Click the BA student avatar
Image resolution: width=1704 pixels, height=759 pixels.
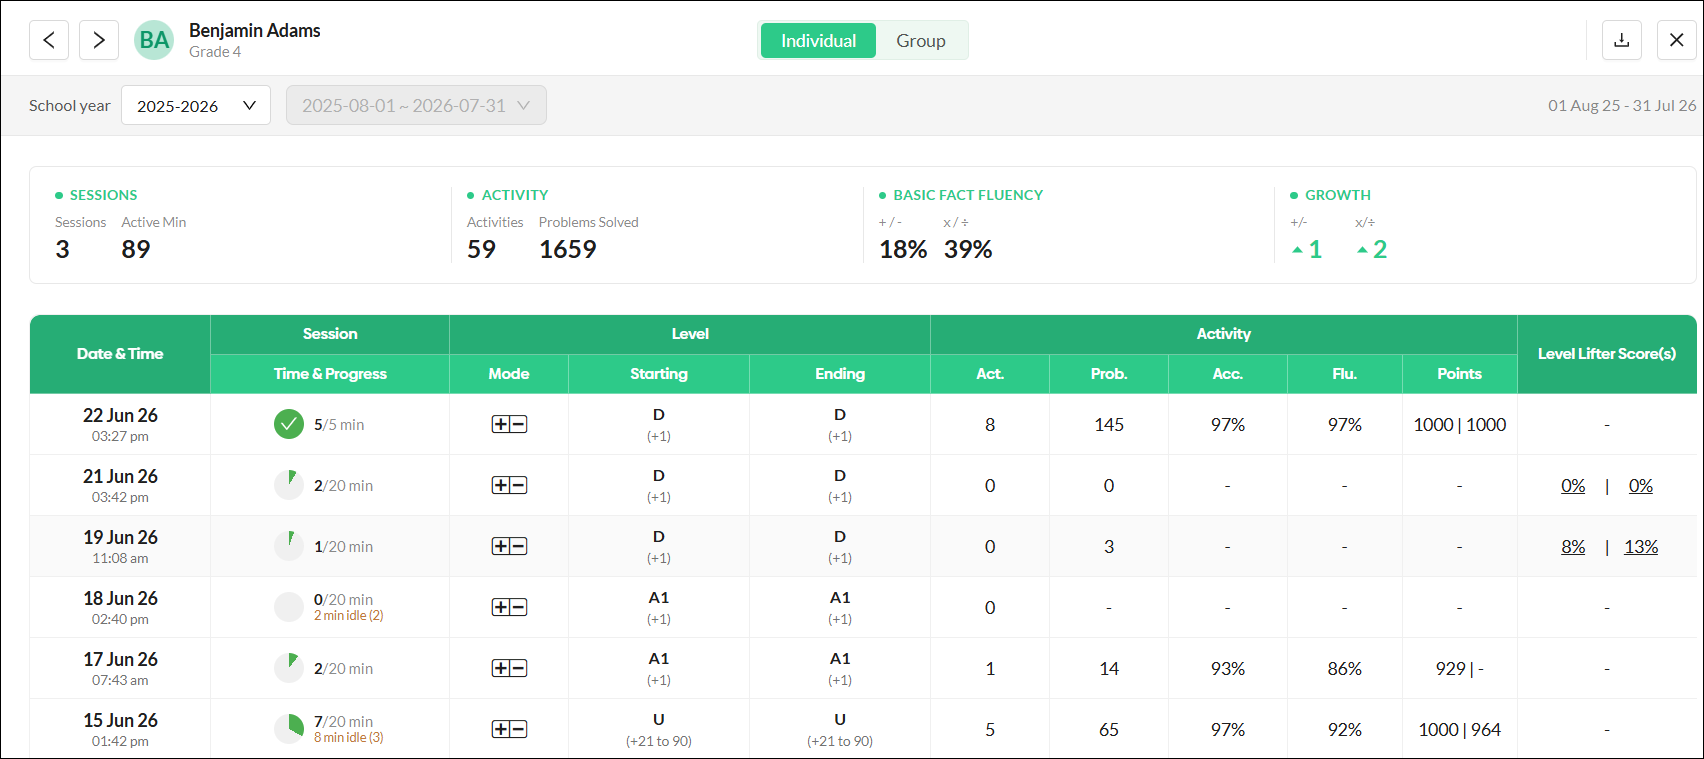[x=154, y=40]
